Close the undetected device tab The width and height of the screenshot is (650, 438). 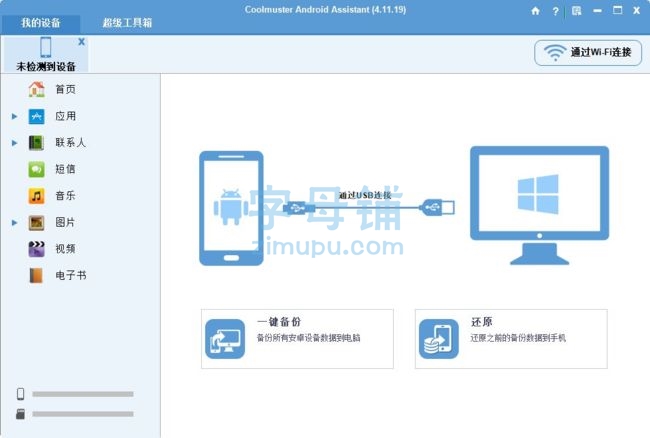tap(81, 41)
